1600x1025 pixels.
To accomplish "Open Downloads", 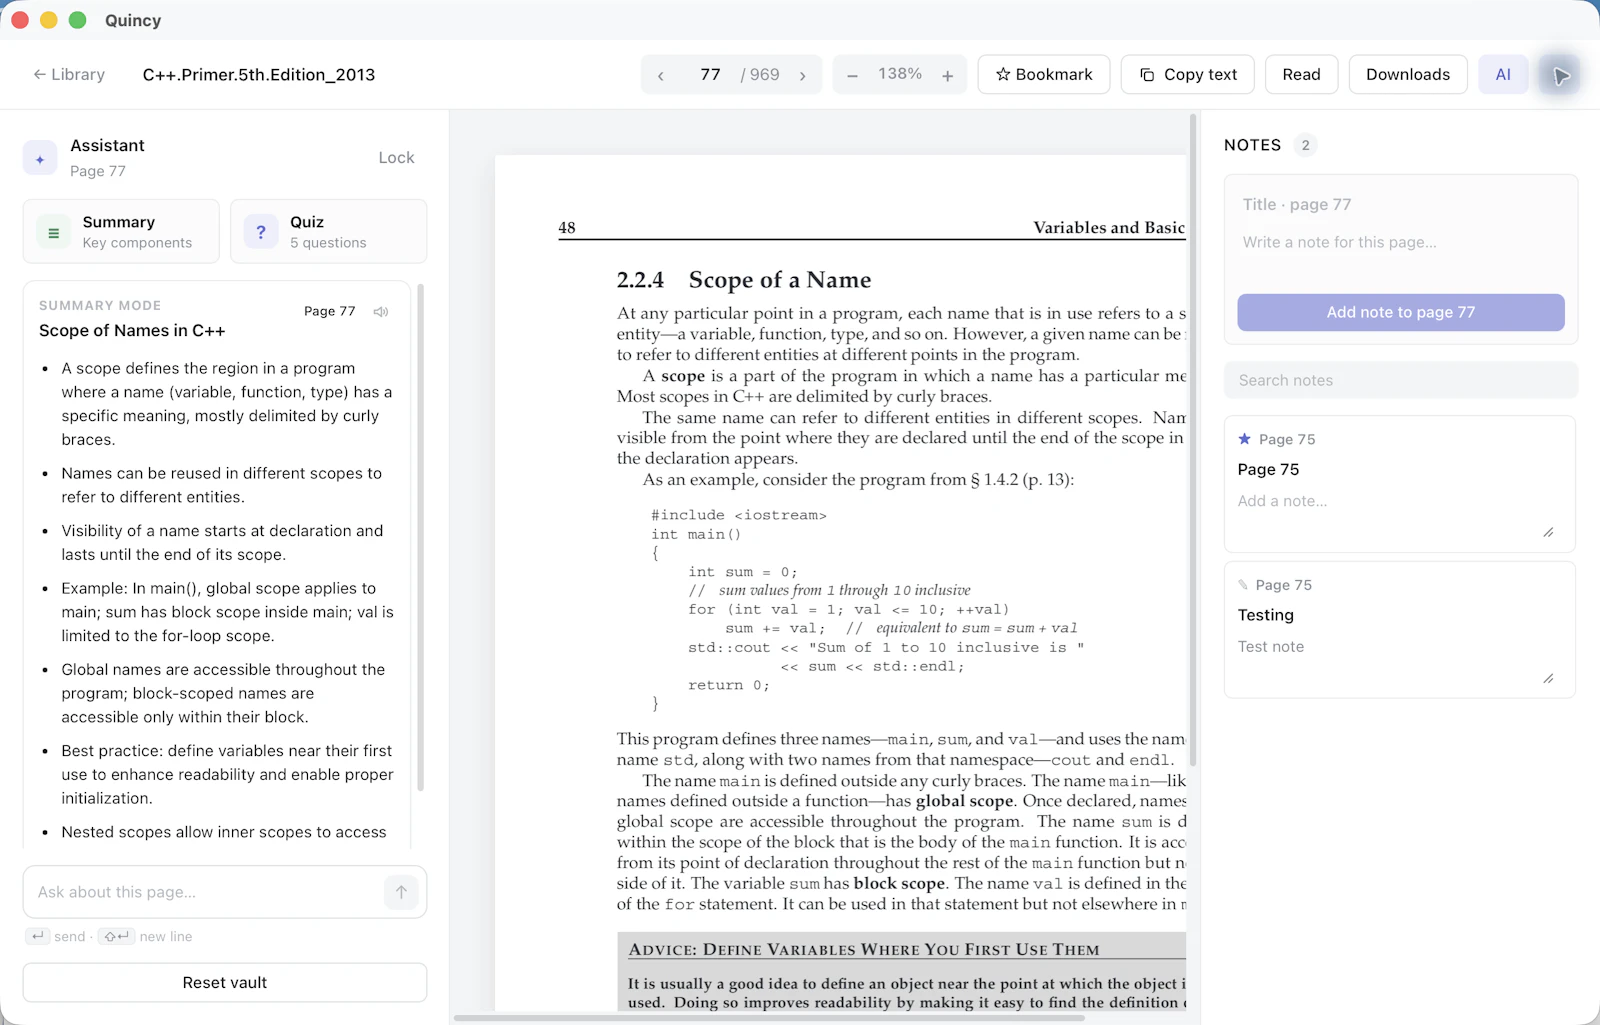I will pyautogui.click(x=1408, y=75).
